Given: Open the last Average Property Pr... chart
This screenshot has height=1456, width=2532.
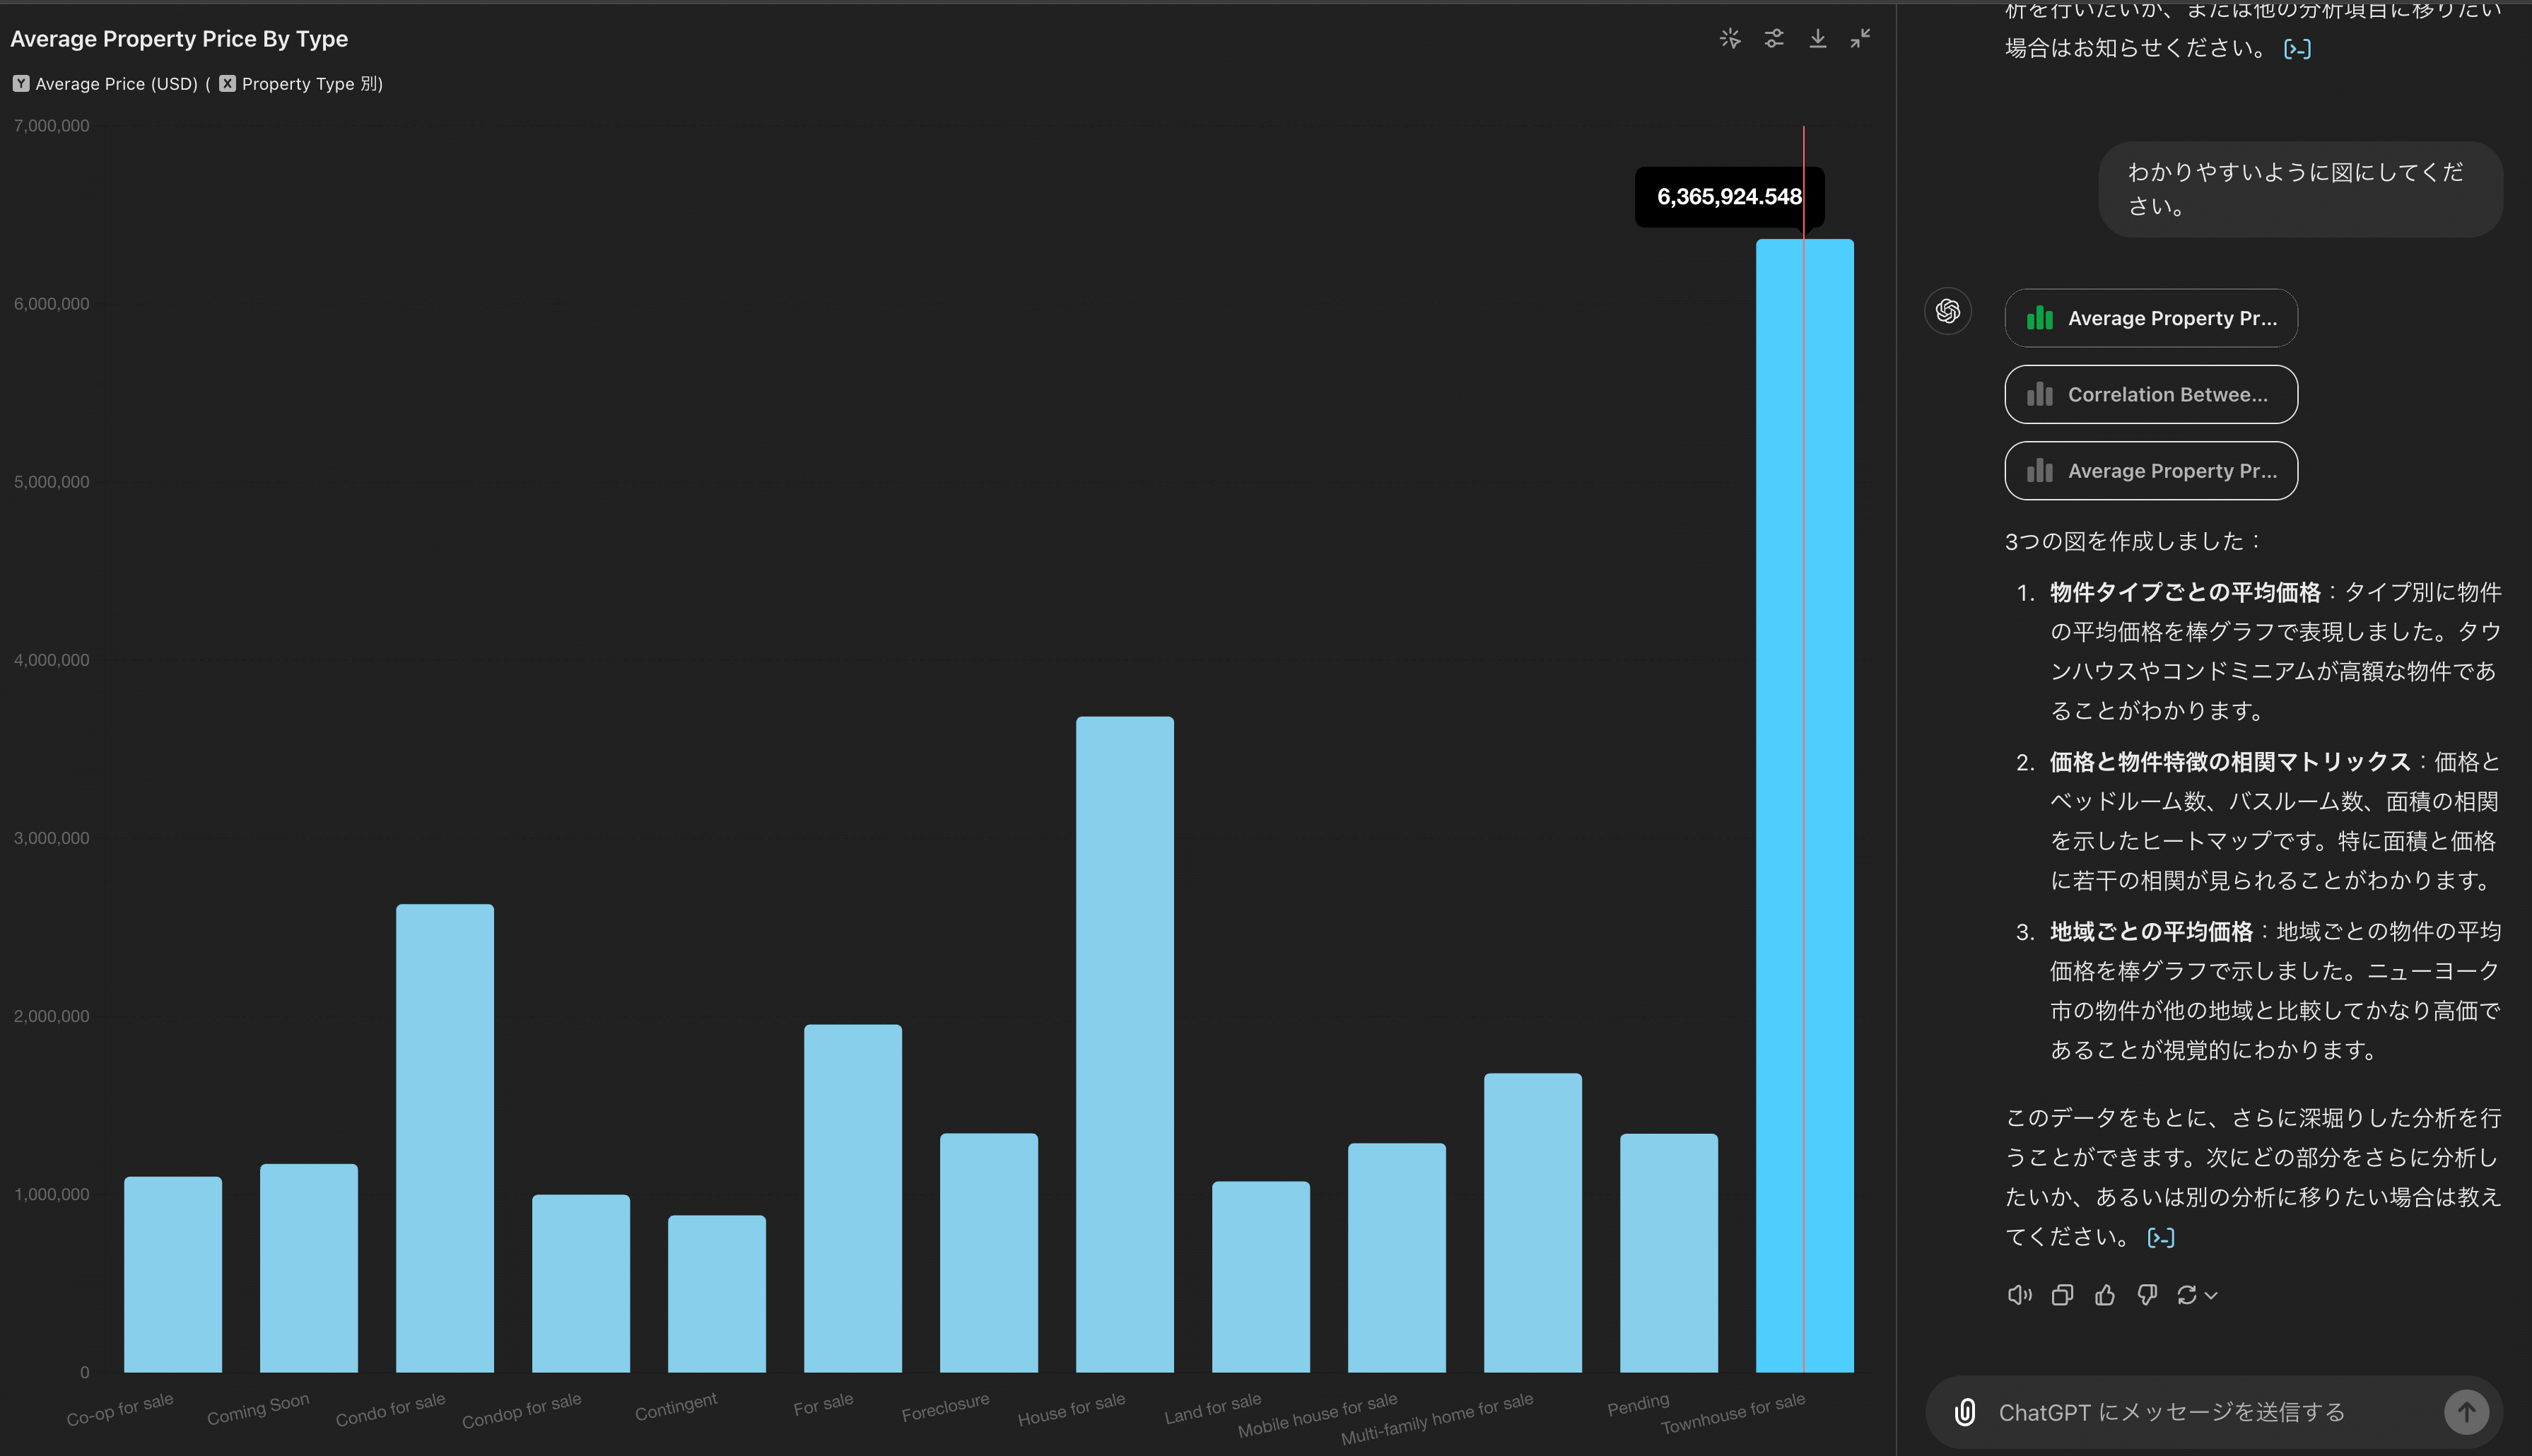Looking at the screenshot, I should pos(2151,470).
